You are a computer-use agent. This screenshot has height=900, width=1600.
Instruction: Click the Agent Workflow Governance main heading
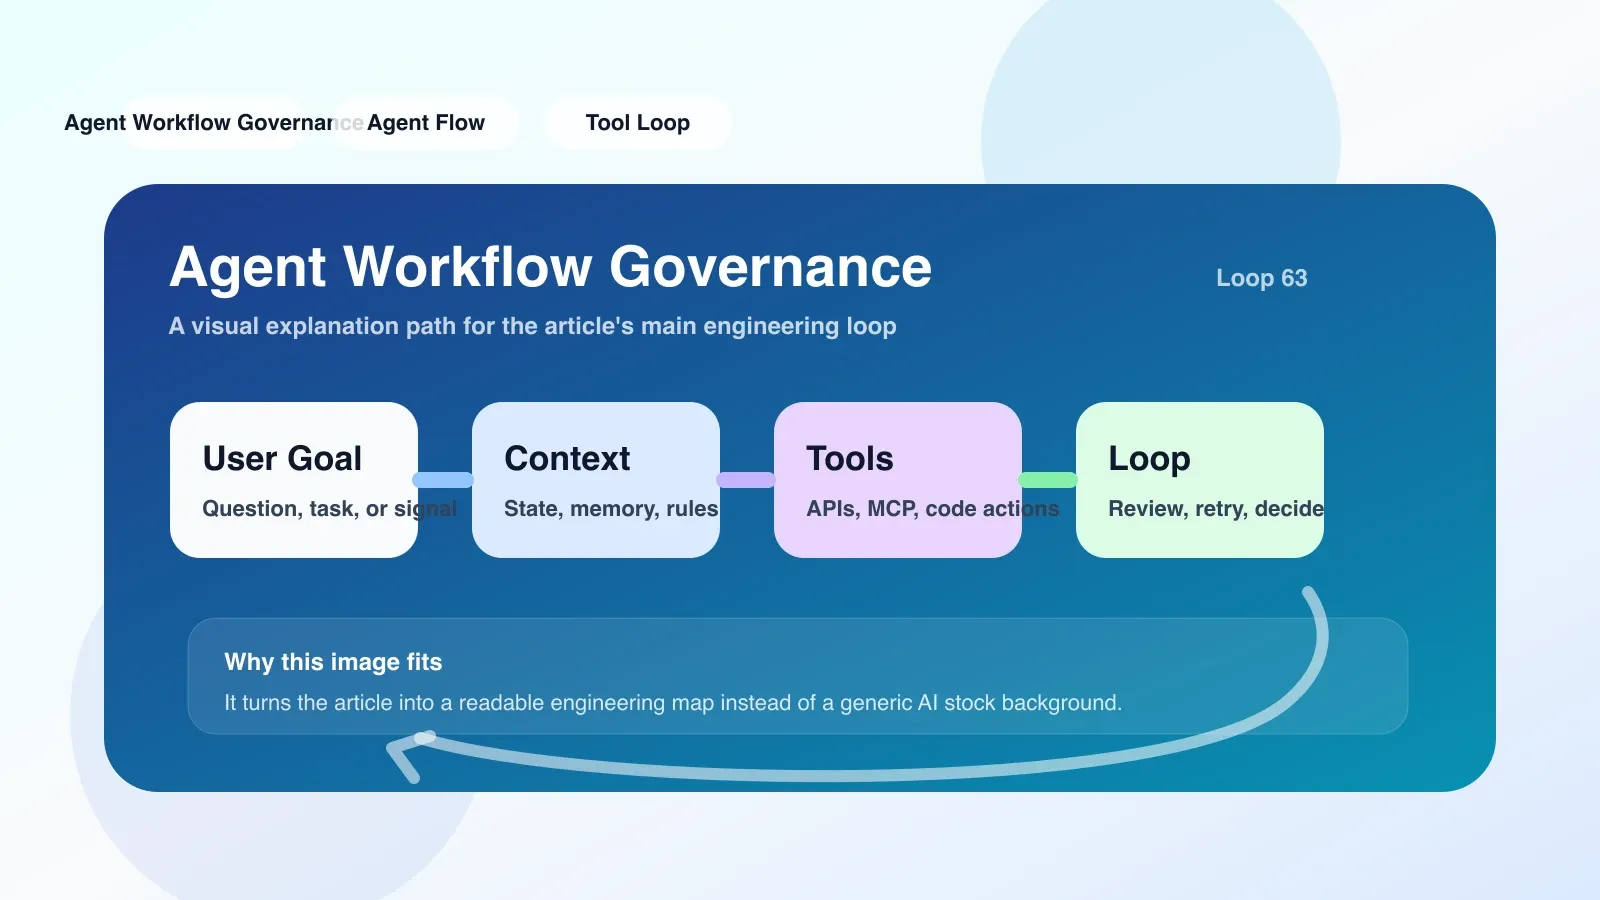[x=551, y=267]
